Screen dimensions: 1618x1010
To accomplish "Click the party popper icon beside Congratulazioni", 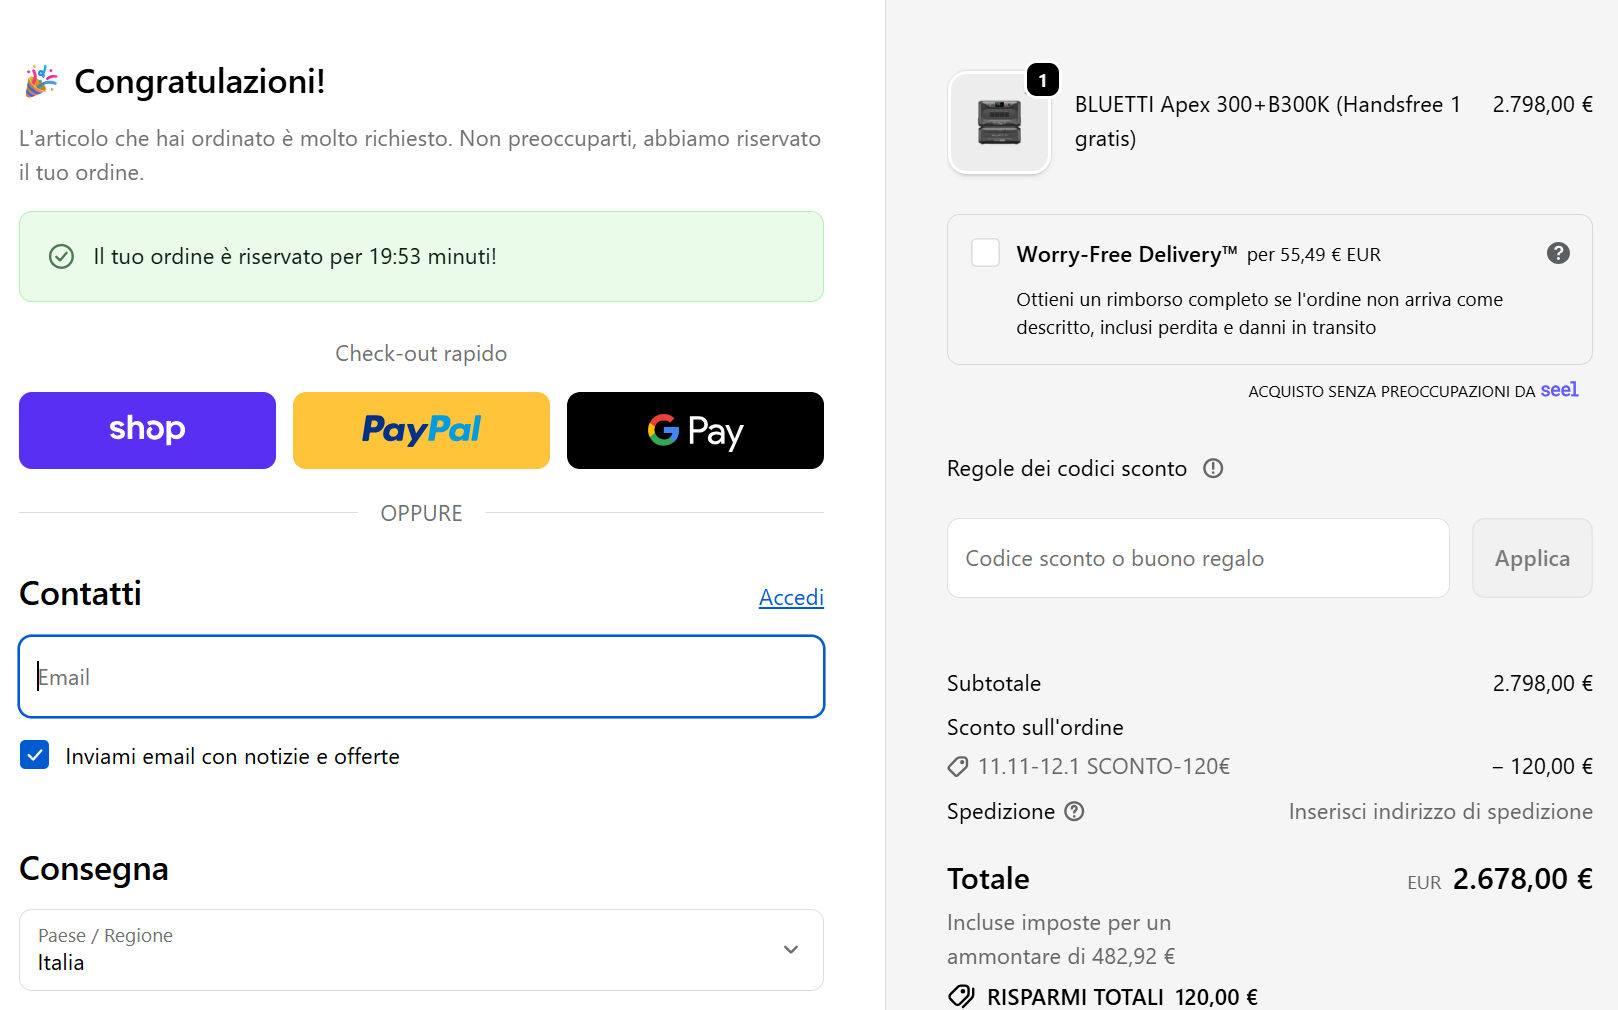I will point(41,81).
